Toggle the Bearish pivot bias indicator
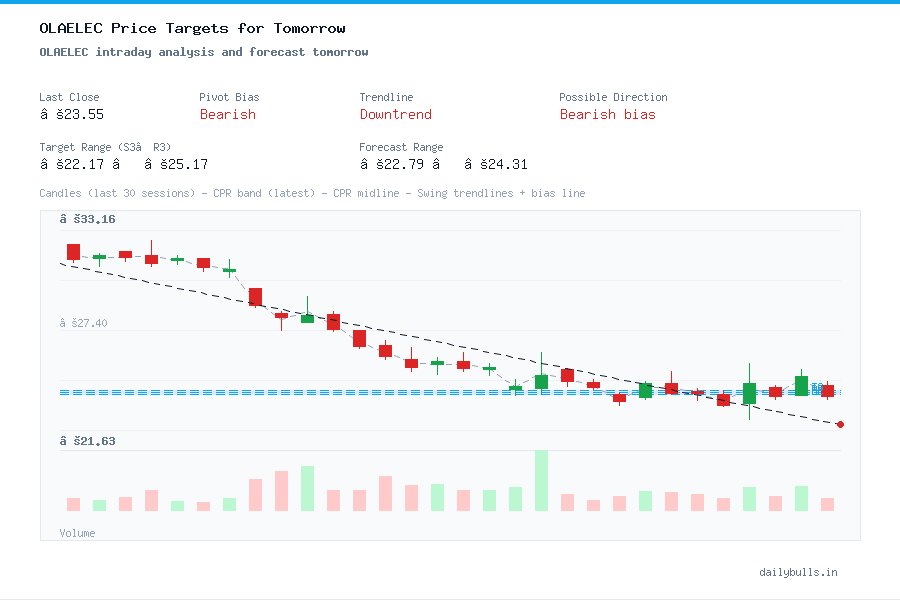Screen dimensions: 900x600 227,115
